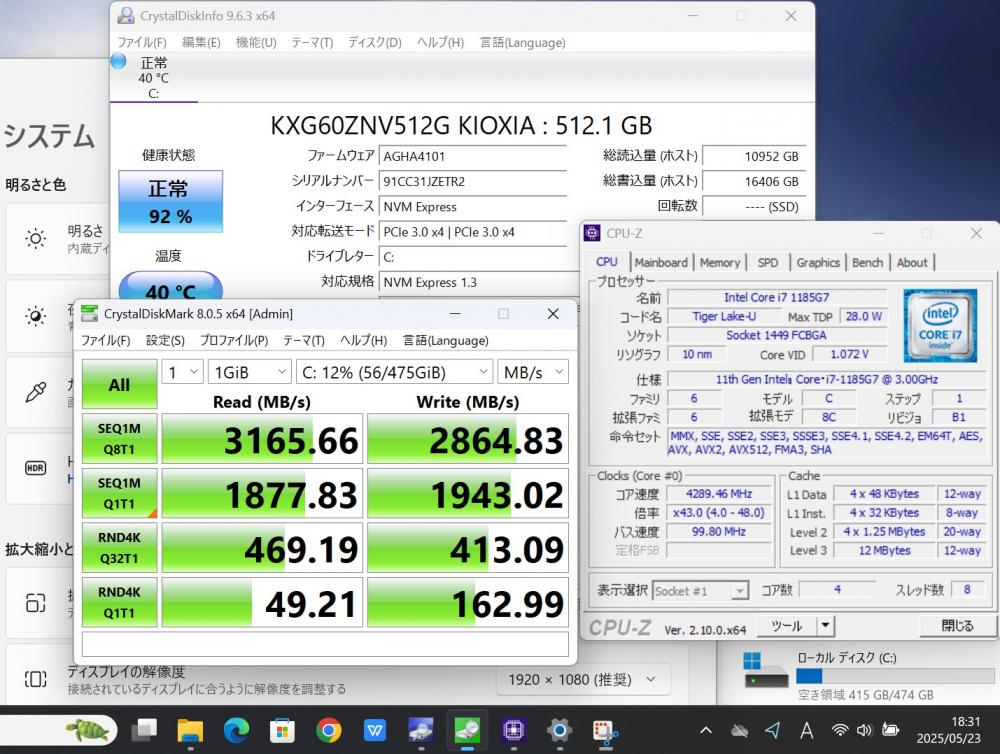This screenshot has height=754, width=1000.
Task: Toggle the IME input mode A indicator
Action: click(x=807, y=730)
